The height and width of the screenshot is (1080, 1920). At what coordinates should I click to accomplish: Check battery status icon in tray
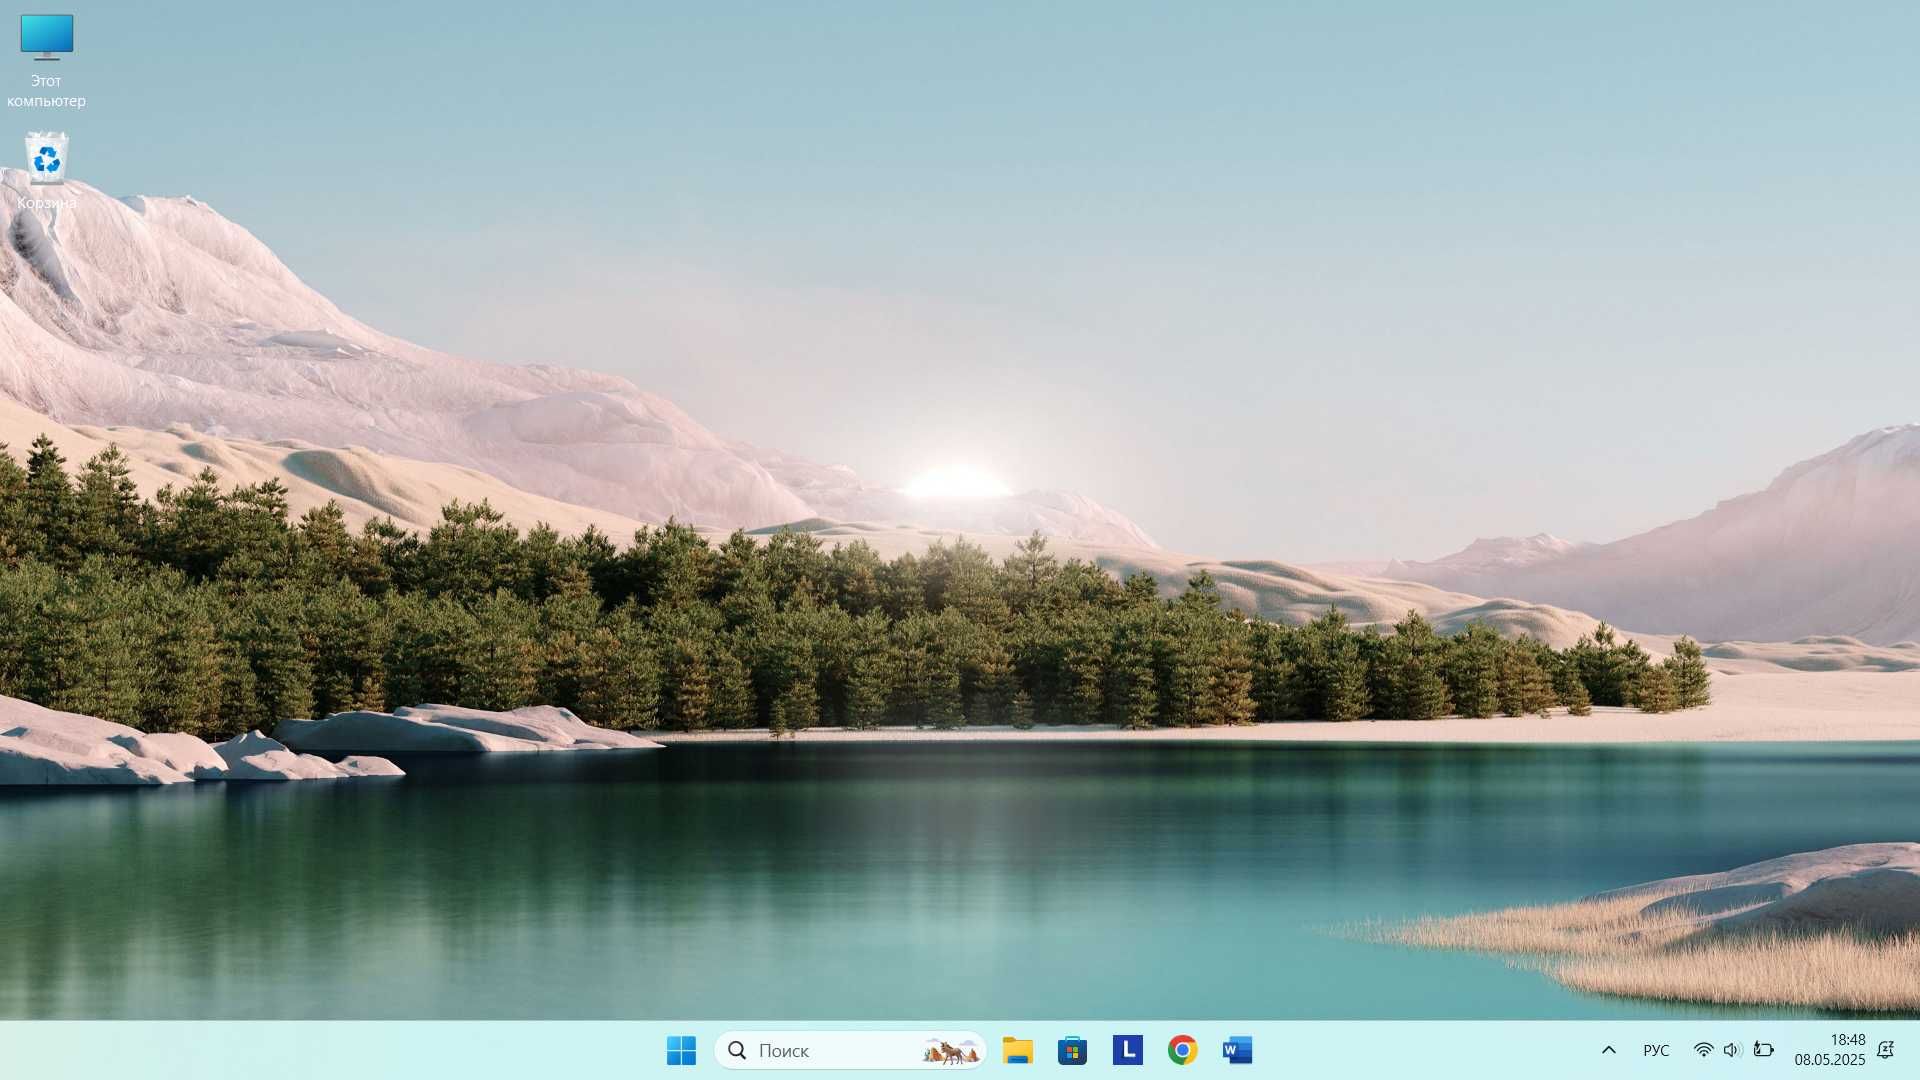point(1764,1050)
